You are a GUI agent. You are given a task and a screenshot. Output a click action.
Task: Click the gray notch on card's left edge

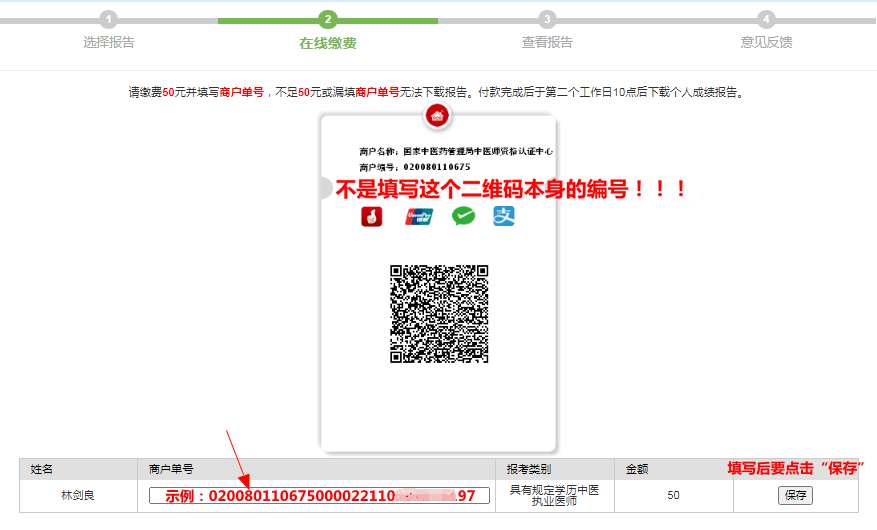point(324,188)
